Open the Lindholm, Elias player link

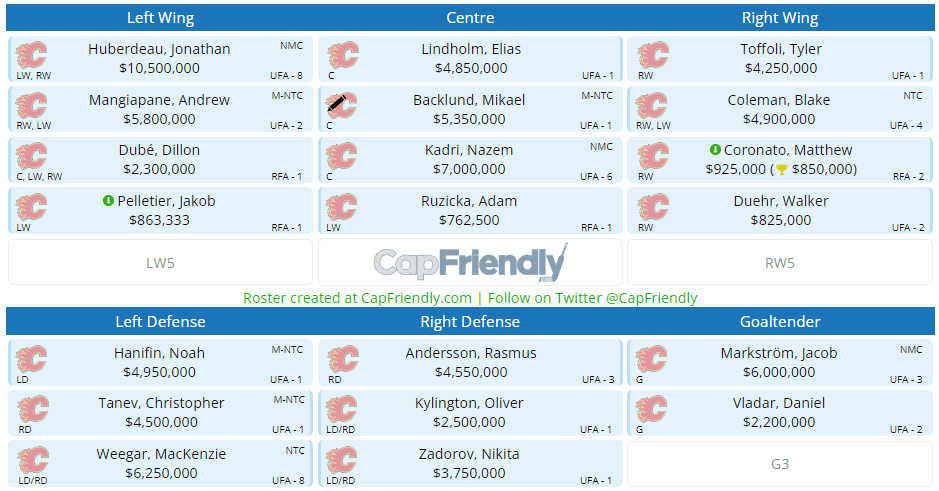(x=471, y=49)
